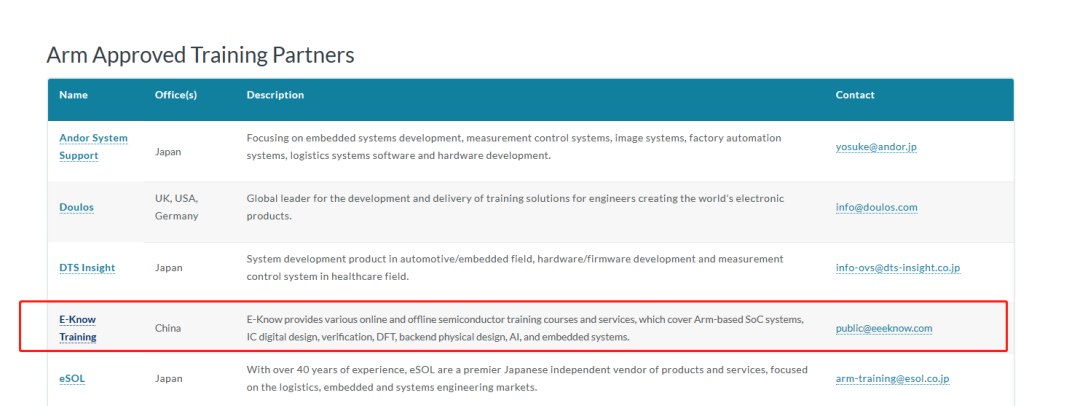Viewport: 1080px width, 406px height.
Task: Email info-ovs@dts-insight.co.jp contact link
Action: [x=897, y=267]
